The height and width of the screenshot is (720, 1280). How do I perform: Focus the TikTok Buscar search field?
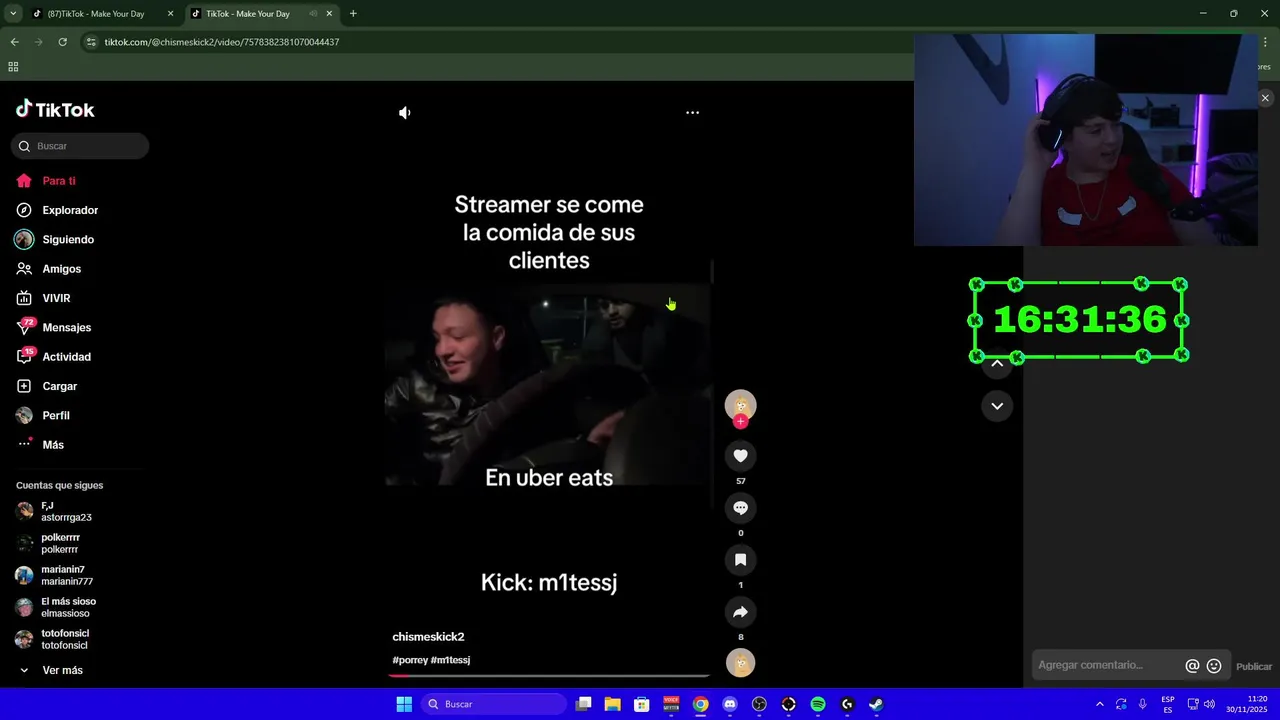coord(80,146)
